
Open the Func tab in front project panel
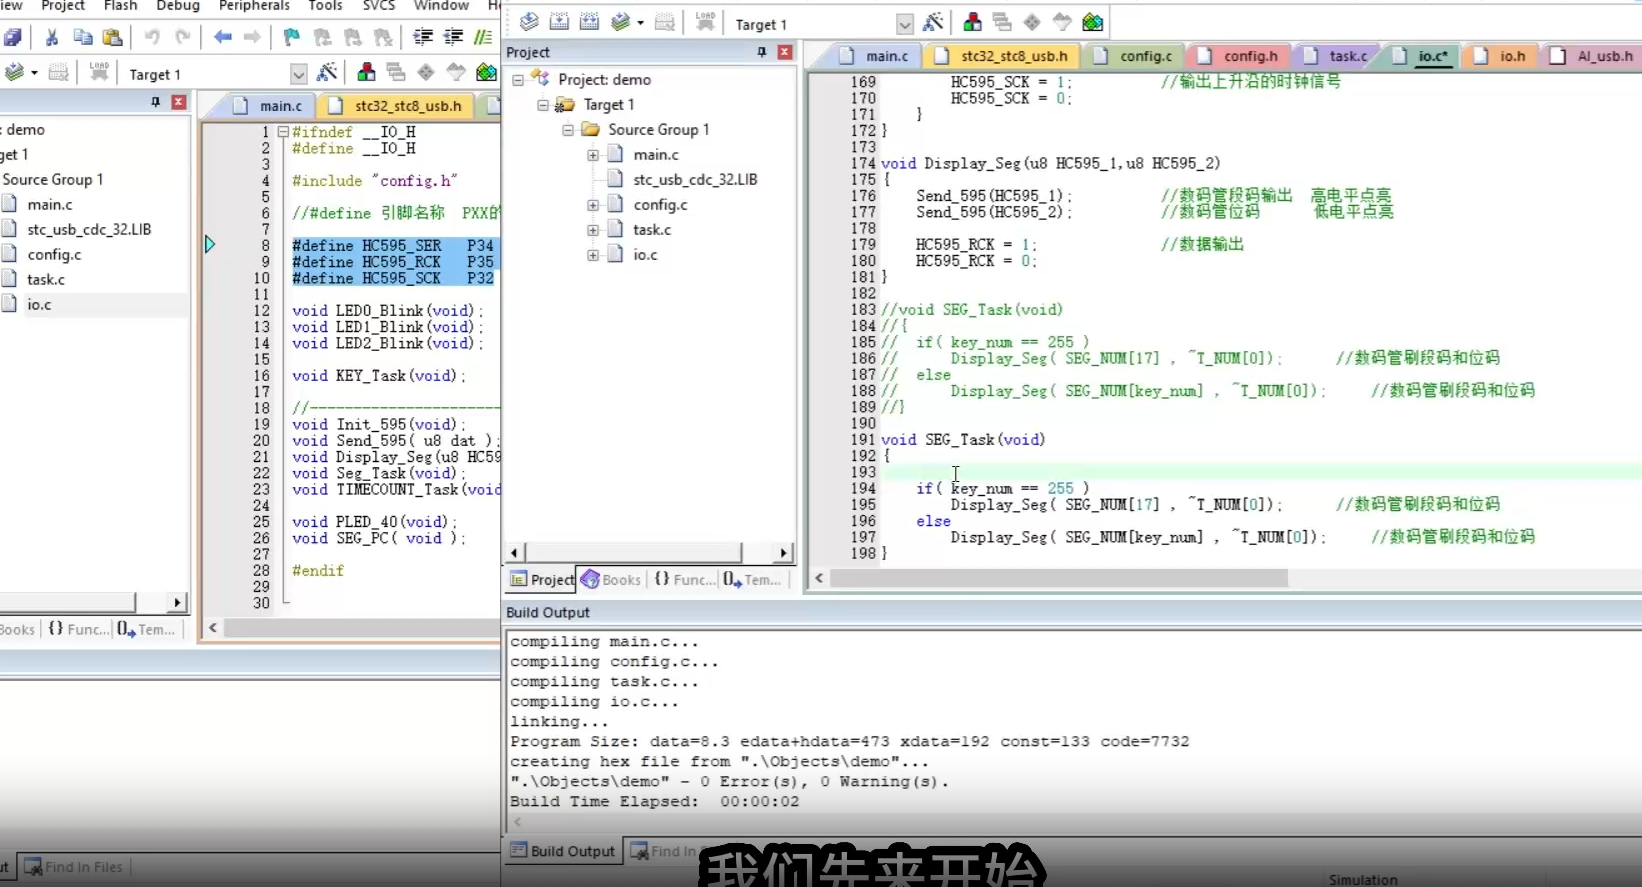click(x=685, y=579)
